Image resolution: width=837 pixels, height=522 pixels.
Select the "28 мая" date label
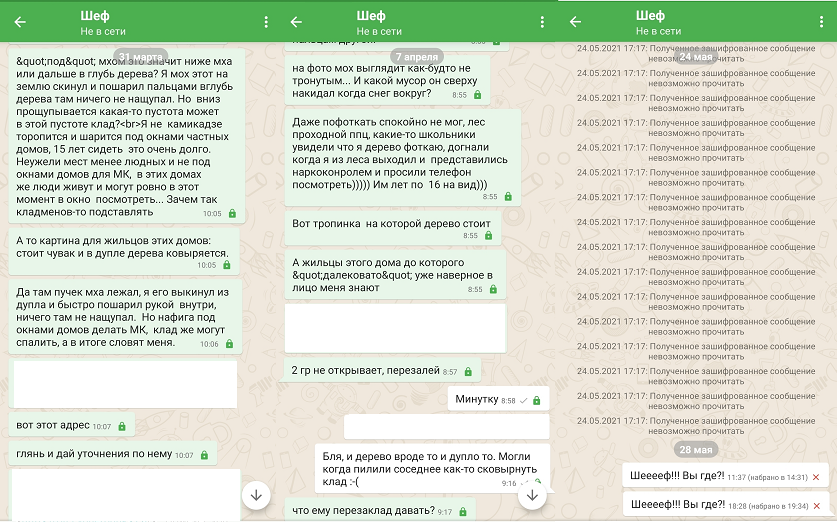[x=695, y=448]
